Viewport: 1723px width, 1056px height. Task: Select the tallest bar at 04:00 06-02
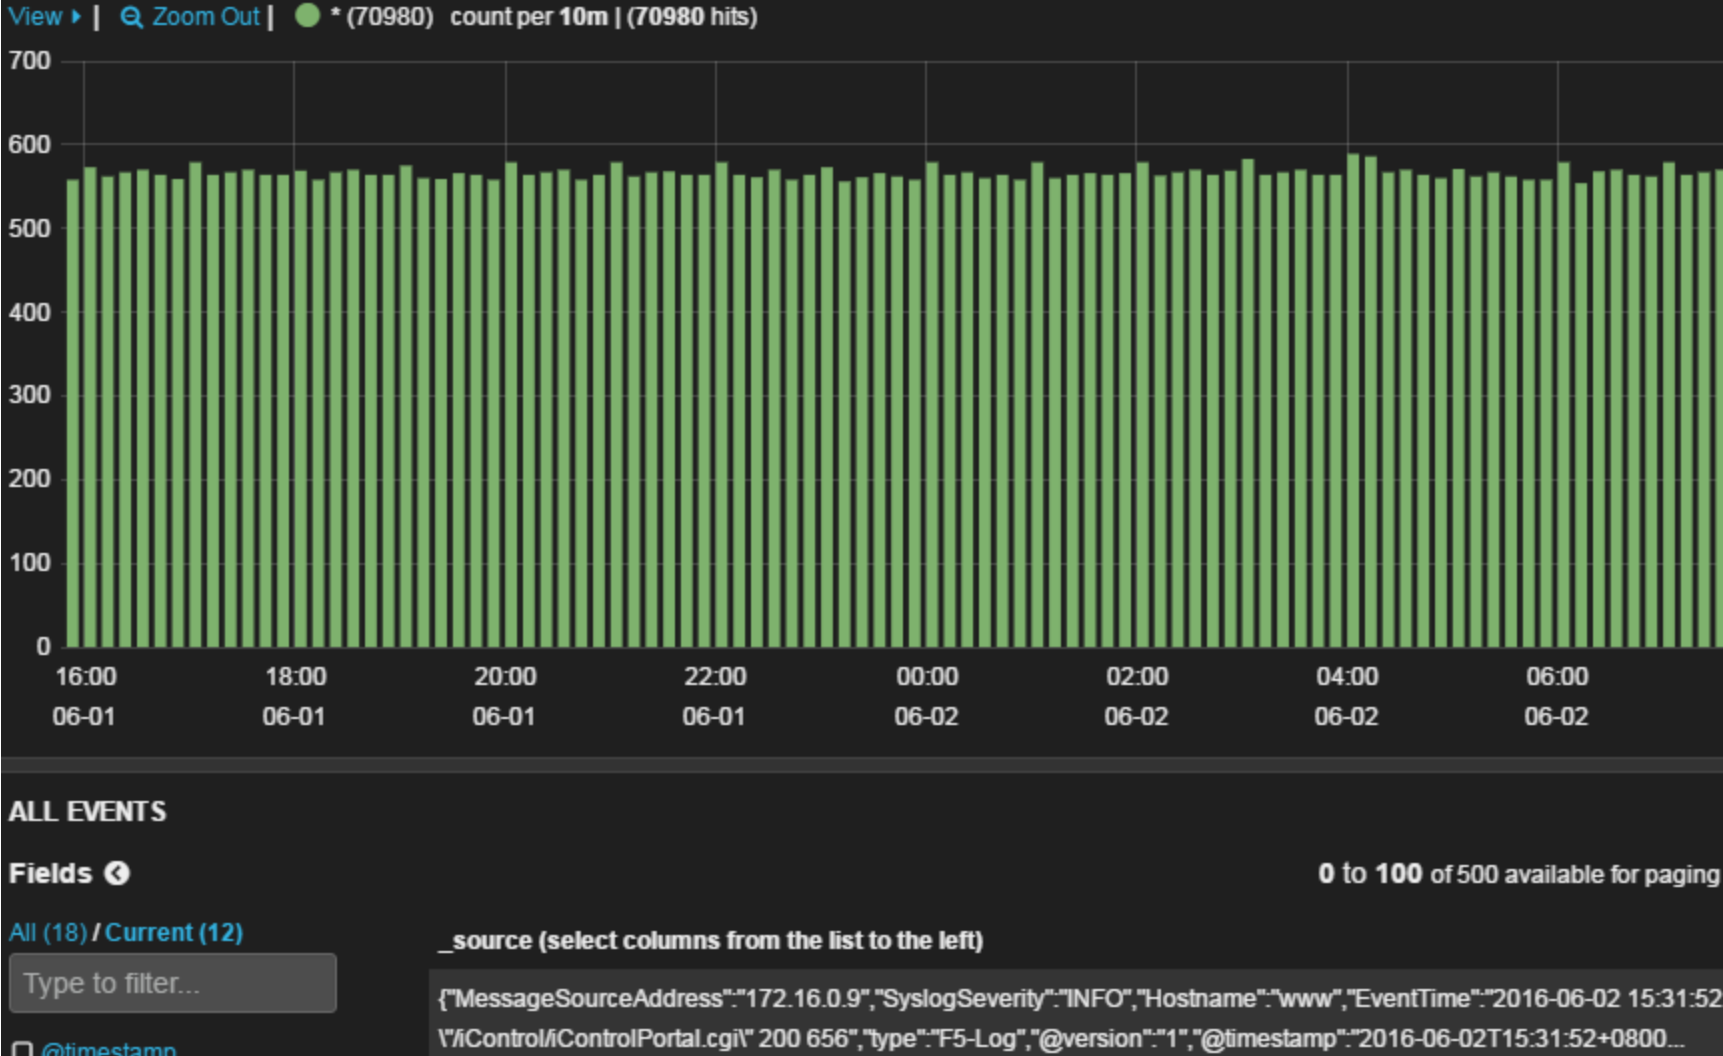pos(1353,400)
